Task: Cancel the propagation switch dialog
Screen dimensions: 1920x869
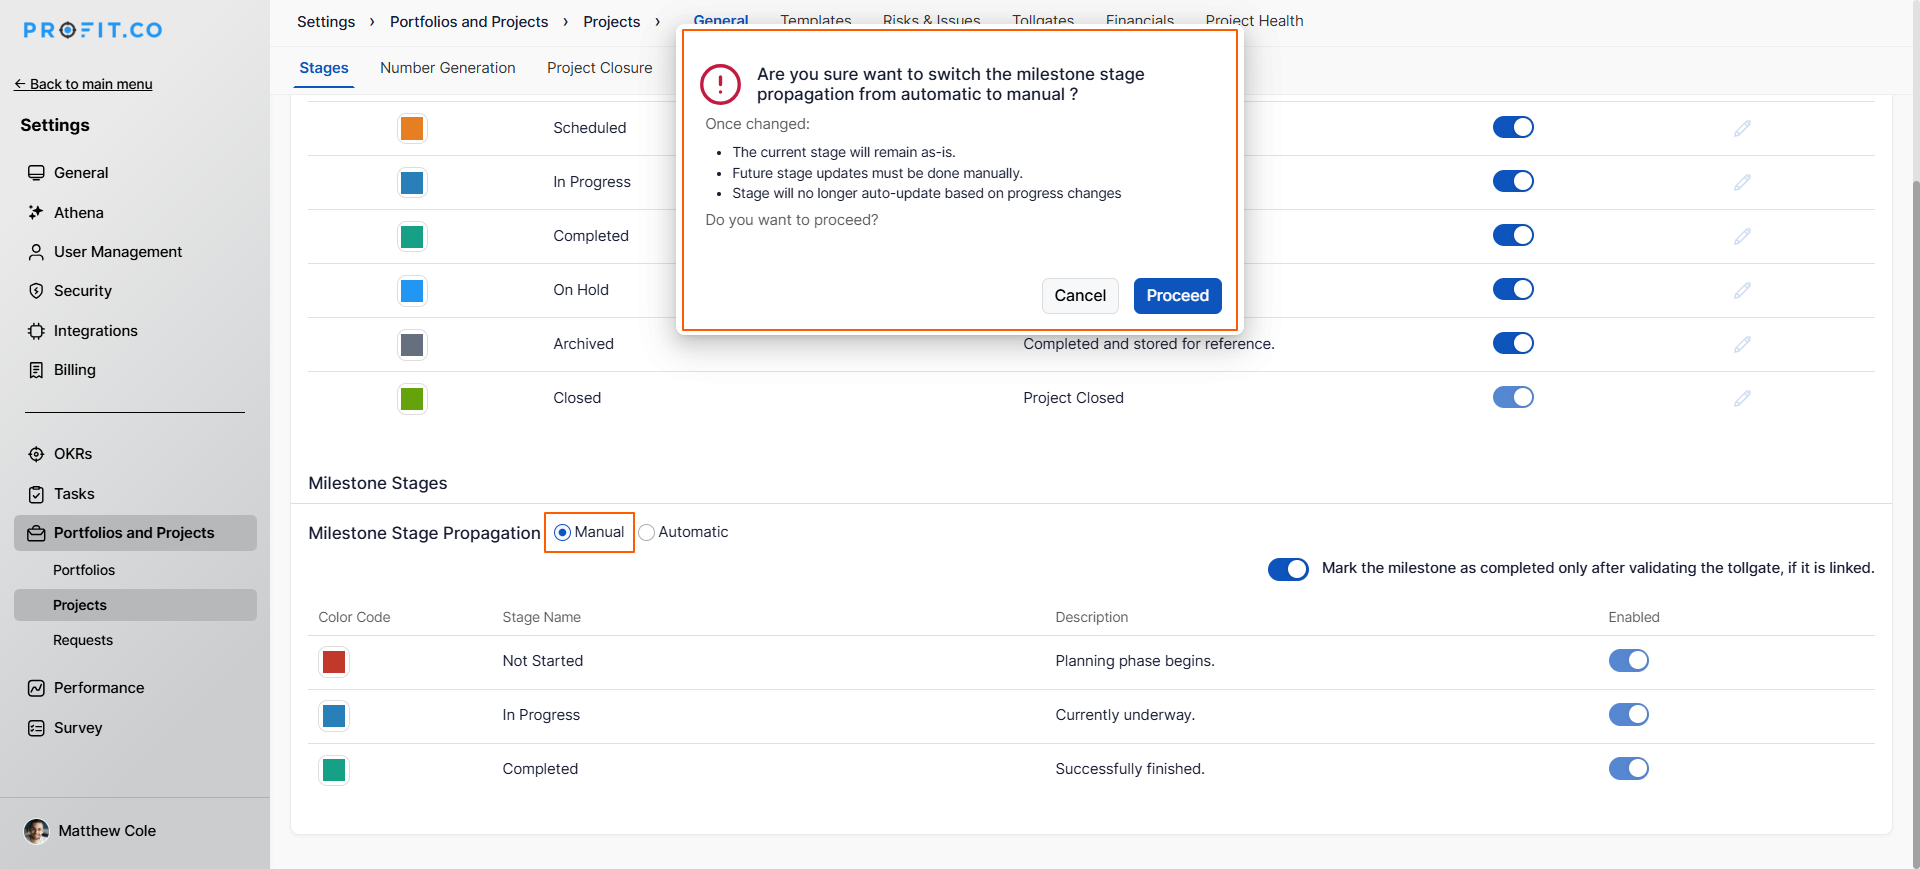Action: (x=1080, y=296)
